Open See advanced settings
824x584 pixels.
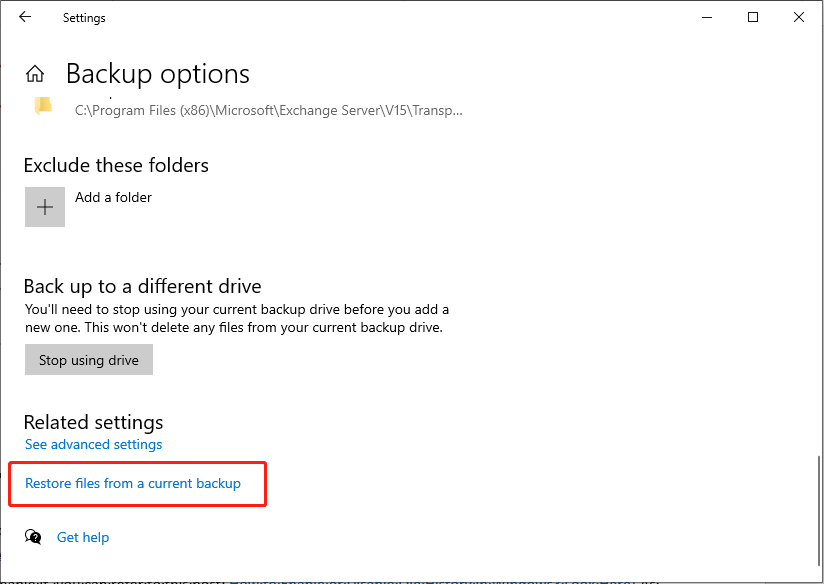pyautogui.click(x=93, y=444)
